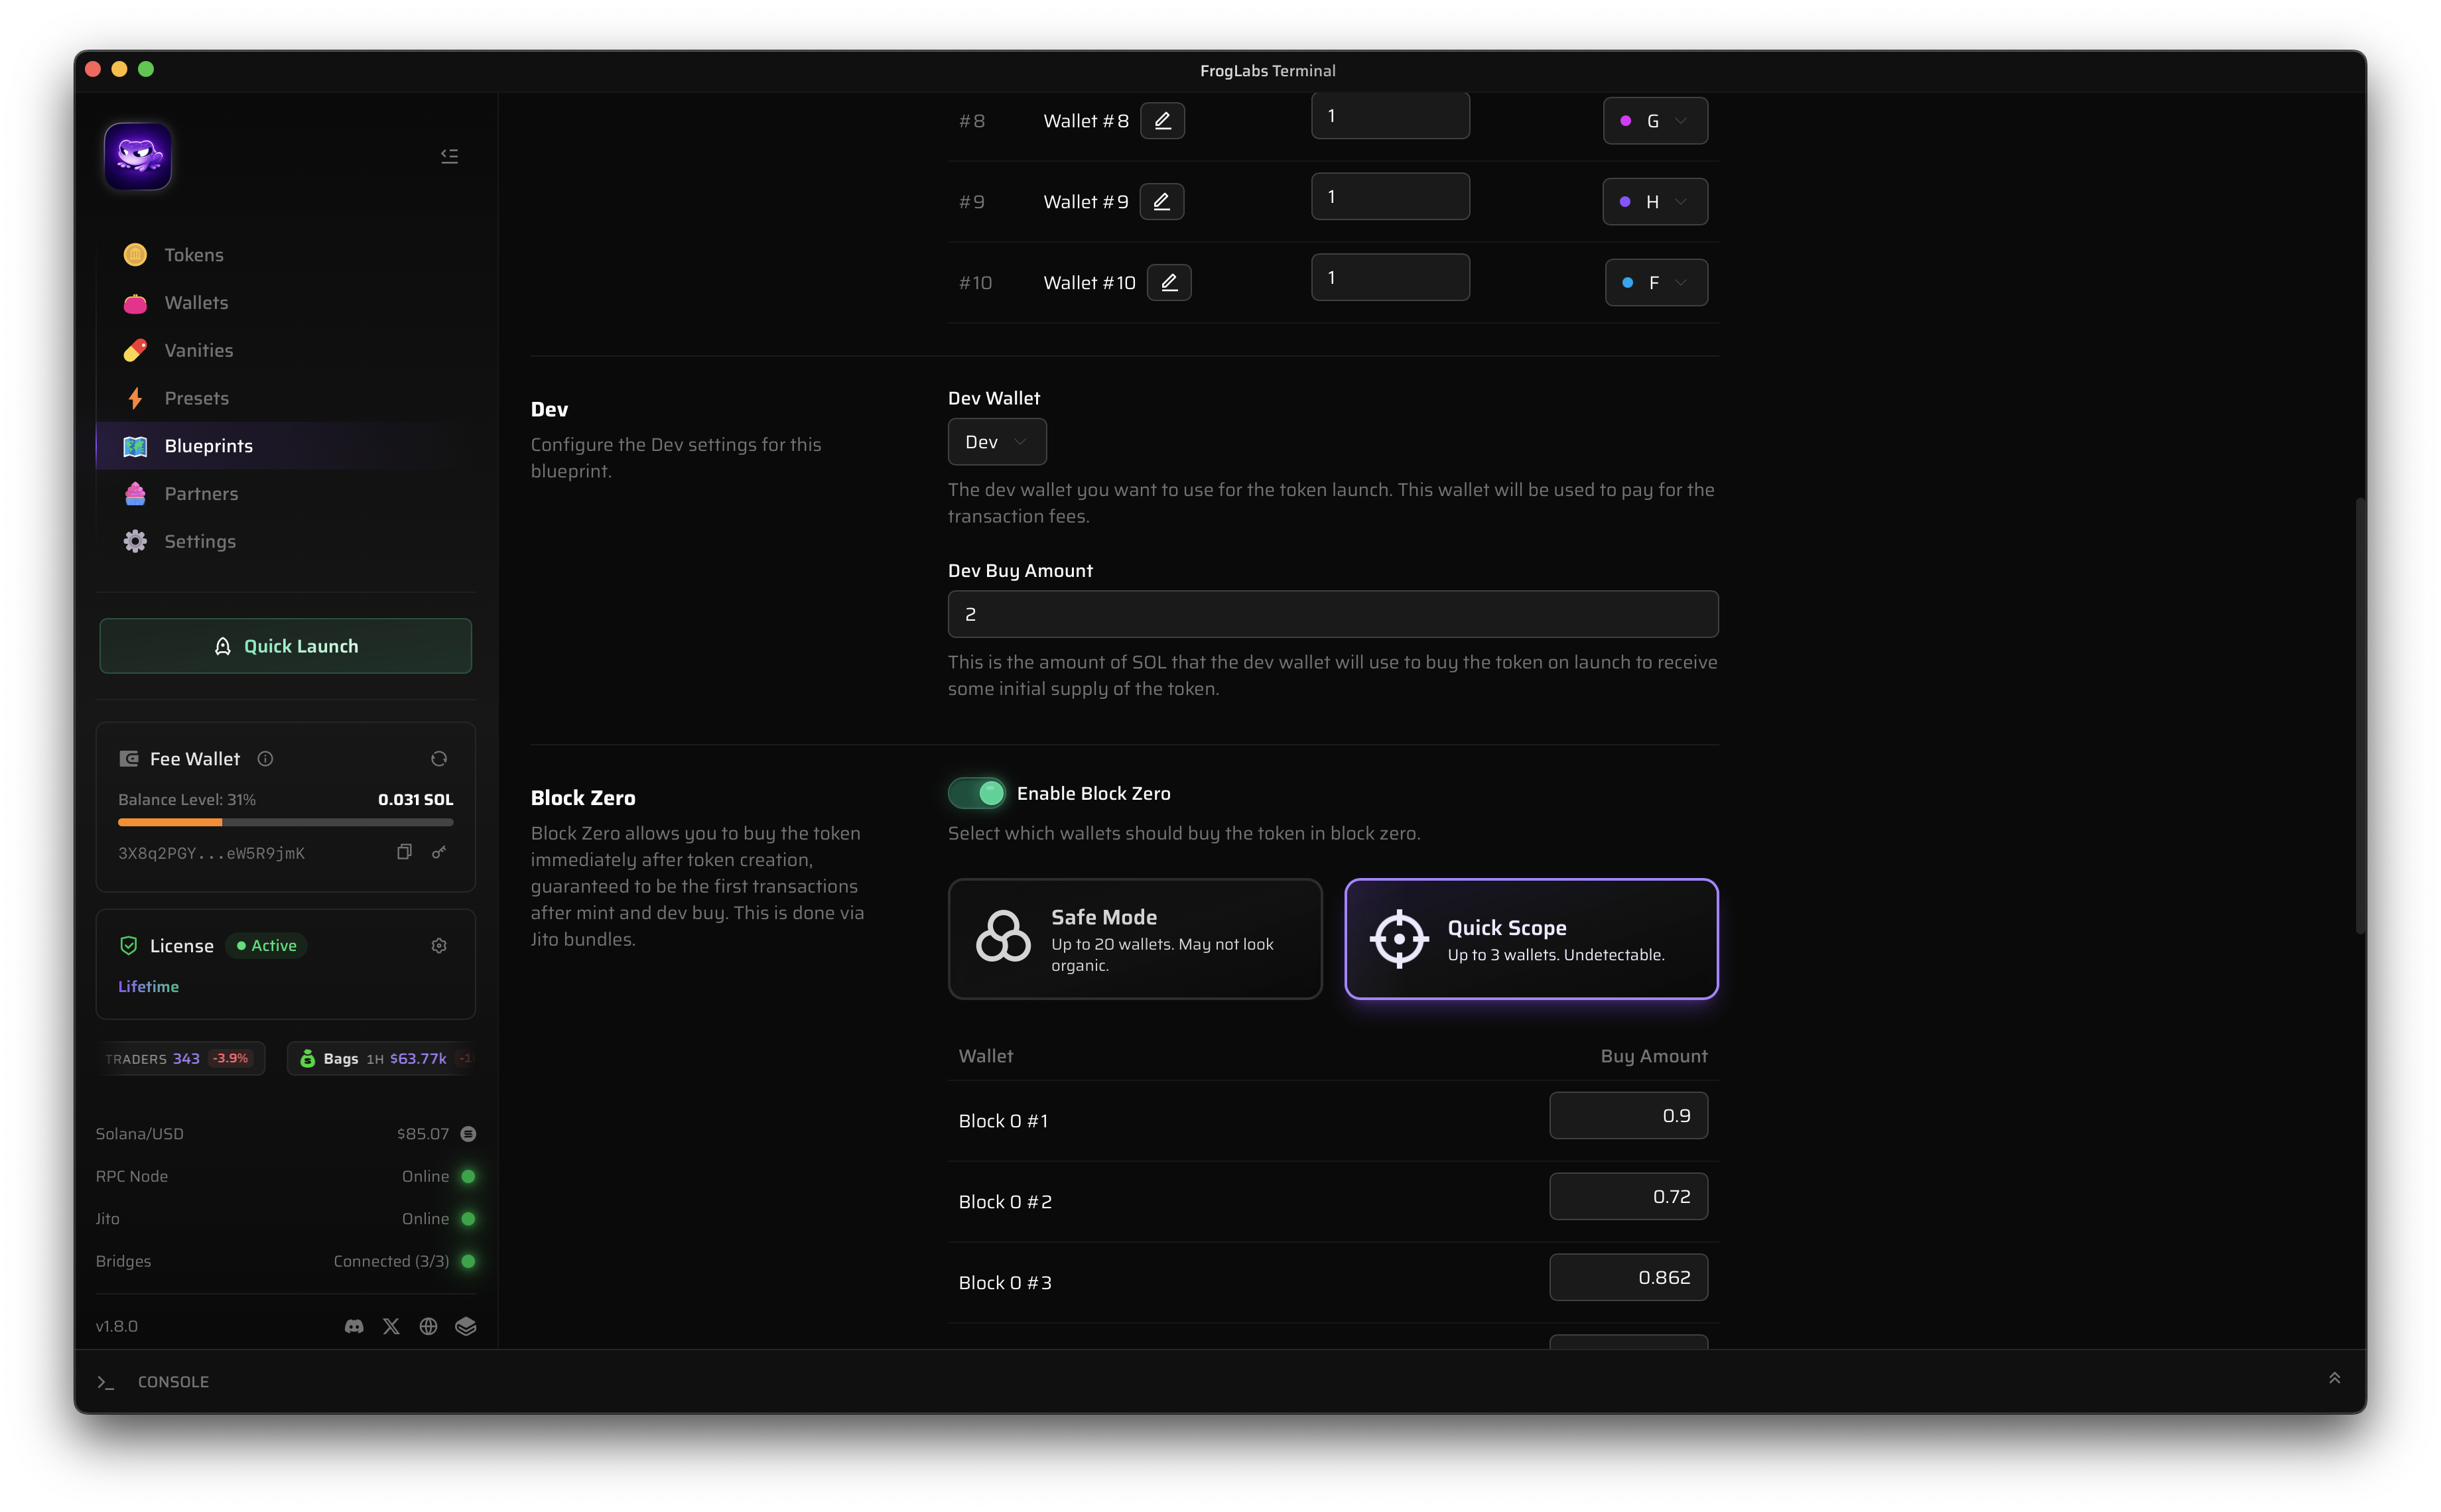2441x1512 pixels.
Task: Click the Wallet #9 amount input
Action: pyautogui.click(x=1391, y=196)
